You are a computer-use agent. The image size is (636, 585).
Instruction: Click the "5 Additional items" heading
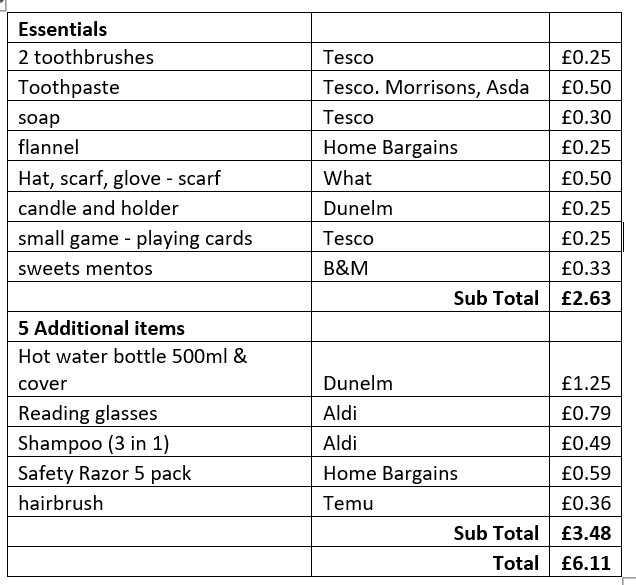point(101,327)
